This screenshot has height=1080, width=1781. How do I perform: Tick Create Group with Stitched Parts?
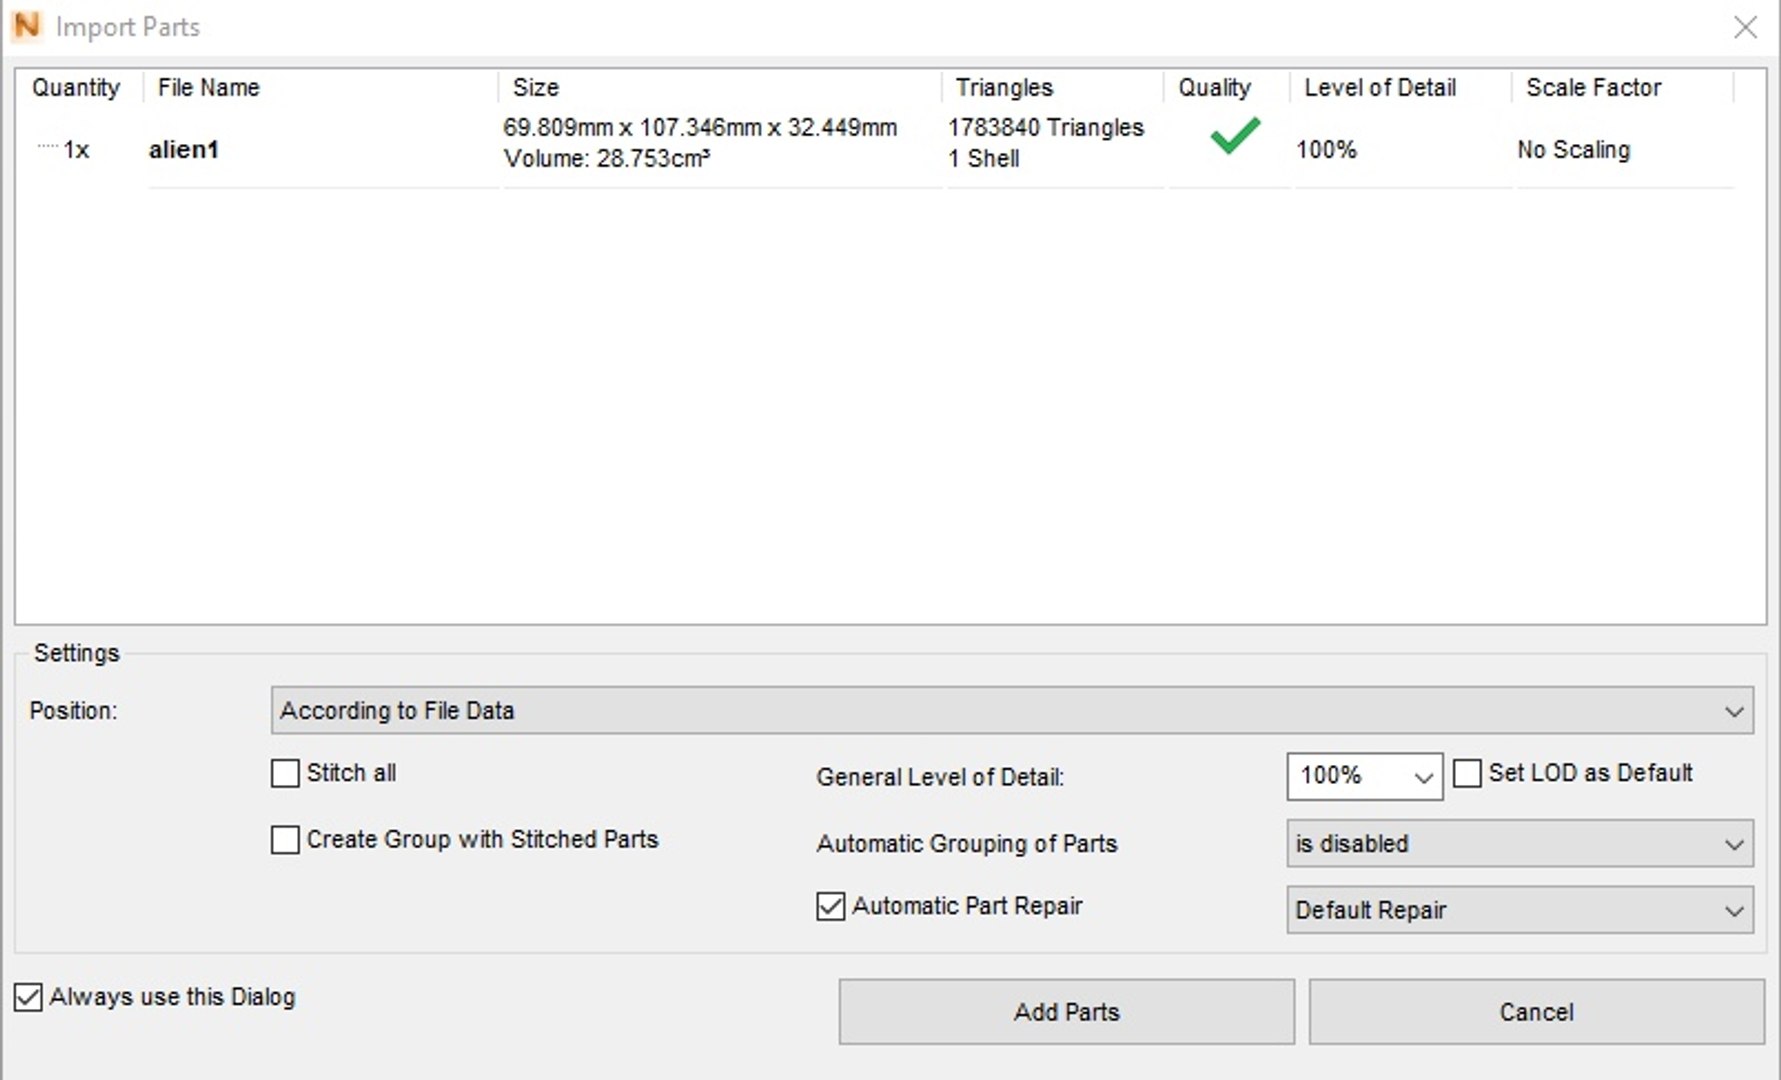point(285,839)
